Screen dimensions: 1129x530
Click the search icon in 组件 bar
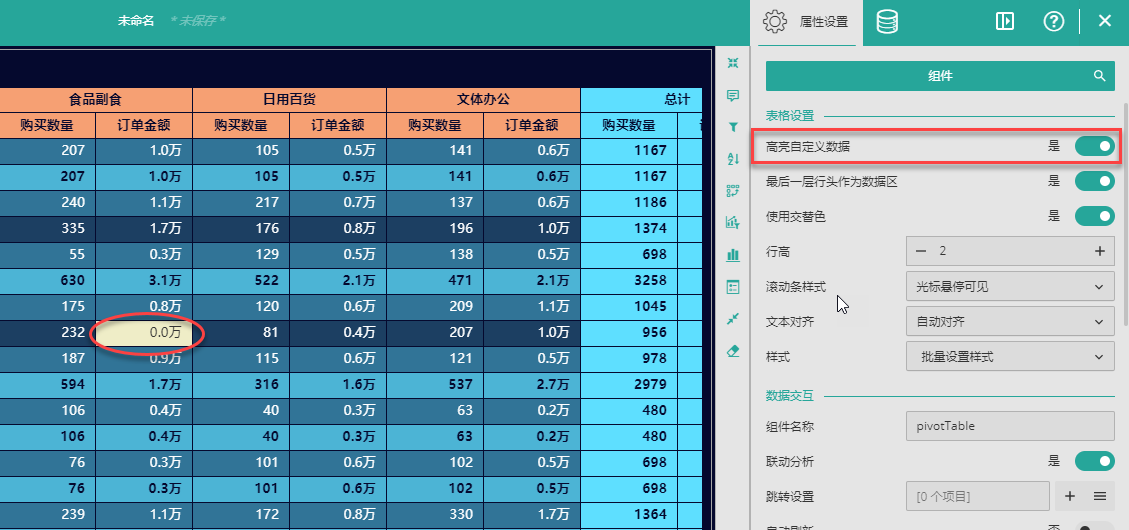point(1099,76)
